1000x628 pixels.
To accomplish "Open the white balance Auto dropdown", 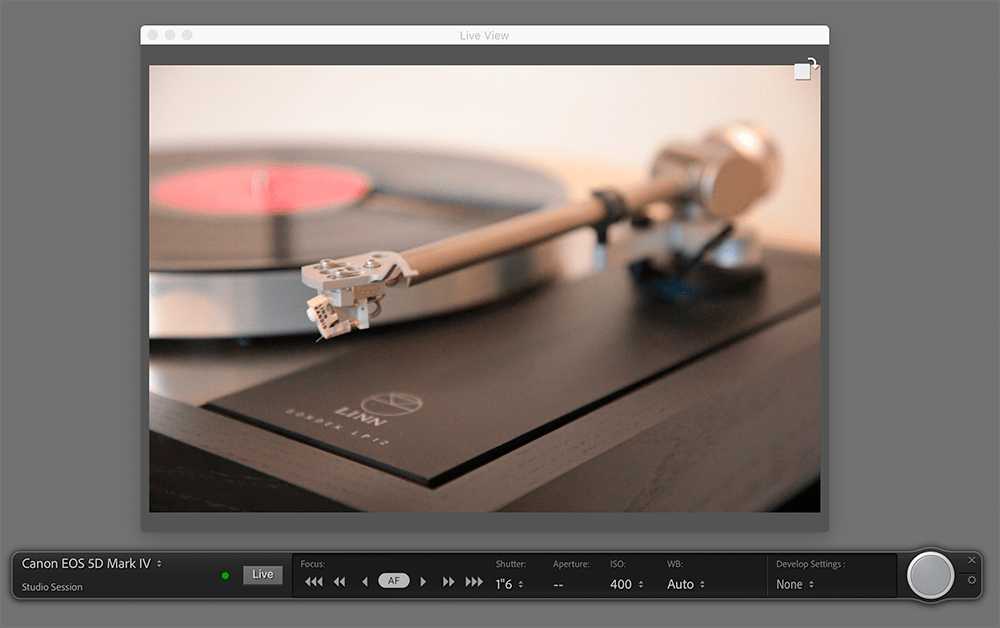I will click(x=686, y=584).
